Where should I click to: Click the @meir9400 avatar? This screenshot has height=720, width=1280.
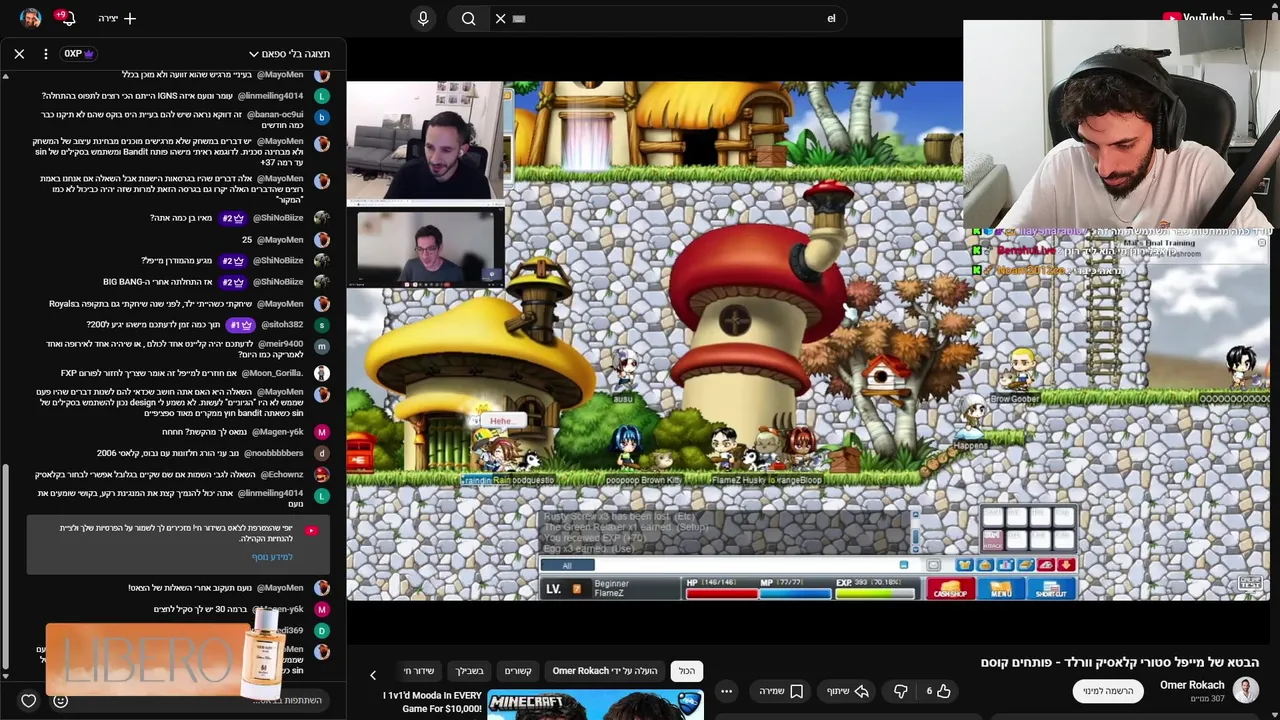[321, 346]
